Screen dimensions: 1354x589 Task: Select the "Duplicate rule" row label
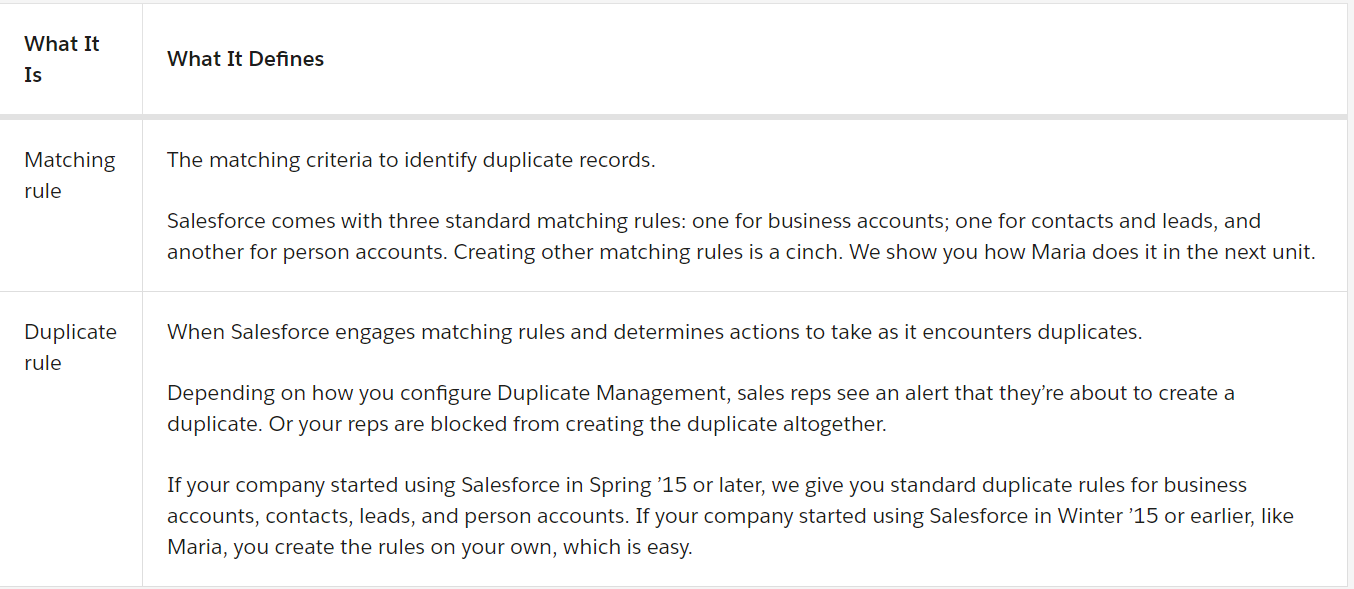(70, 347)
